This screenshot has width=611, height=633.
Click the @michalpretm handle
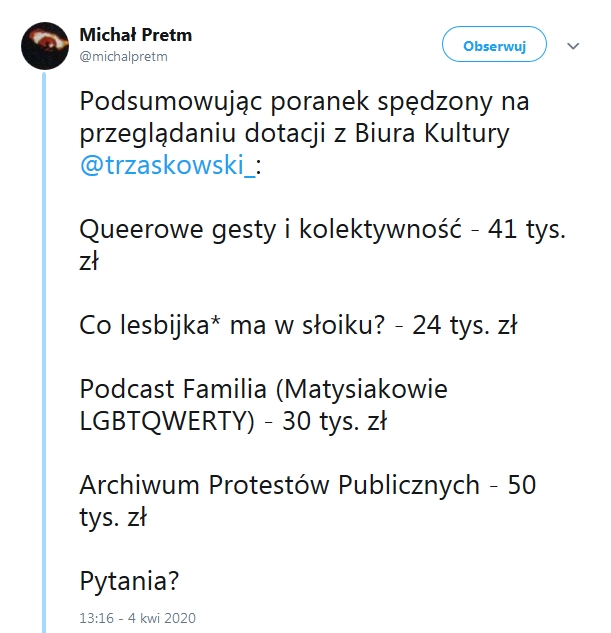pos(123,56)
